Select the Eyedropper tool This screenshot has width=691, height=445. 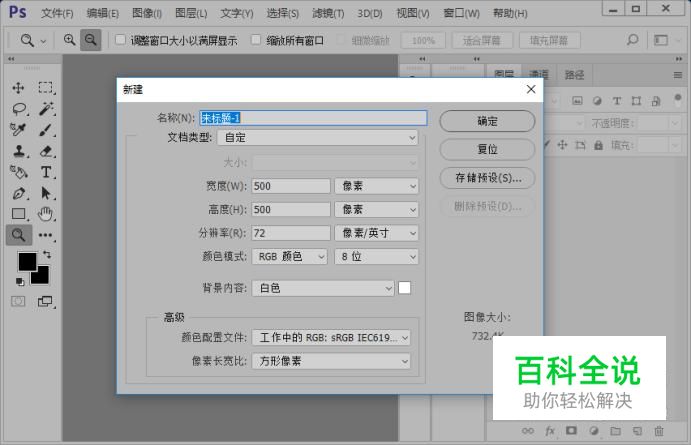[18, 130]
